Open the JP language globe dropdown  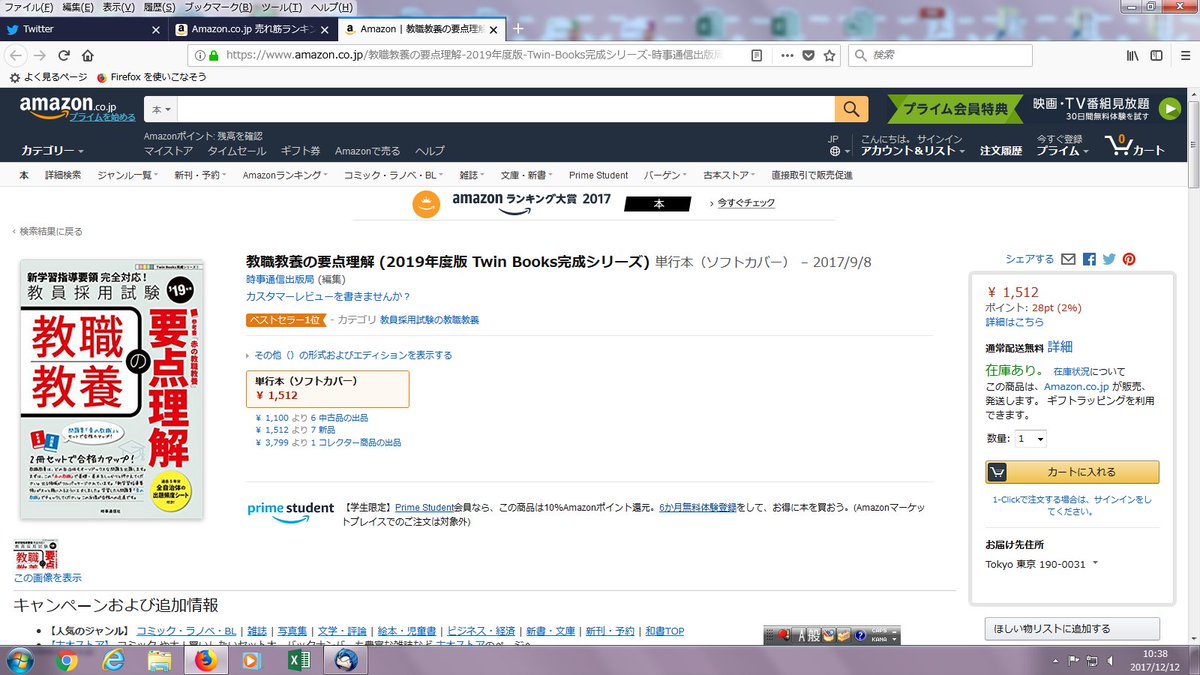pos(838,146)
